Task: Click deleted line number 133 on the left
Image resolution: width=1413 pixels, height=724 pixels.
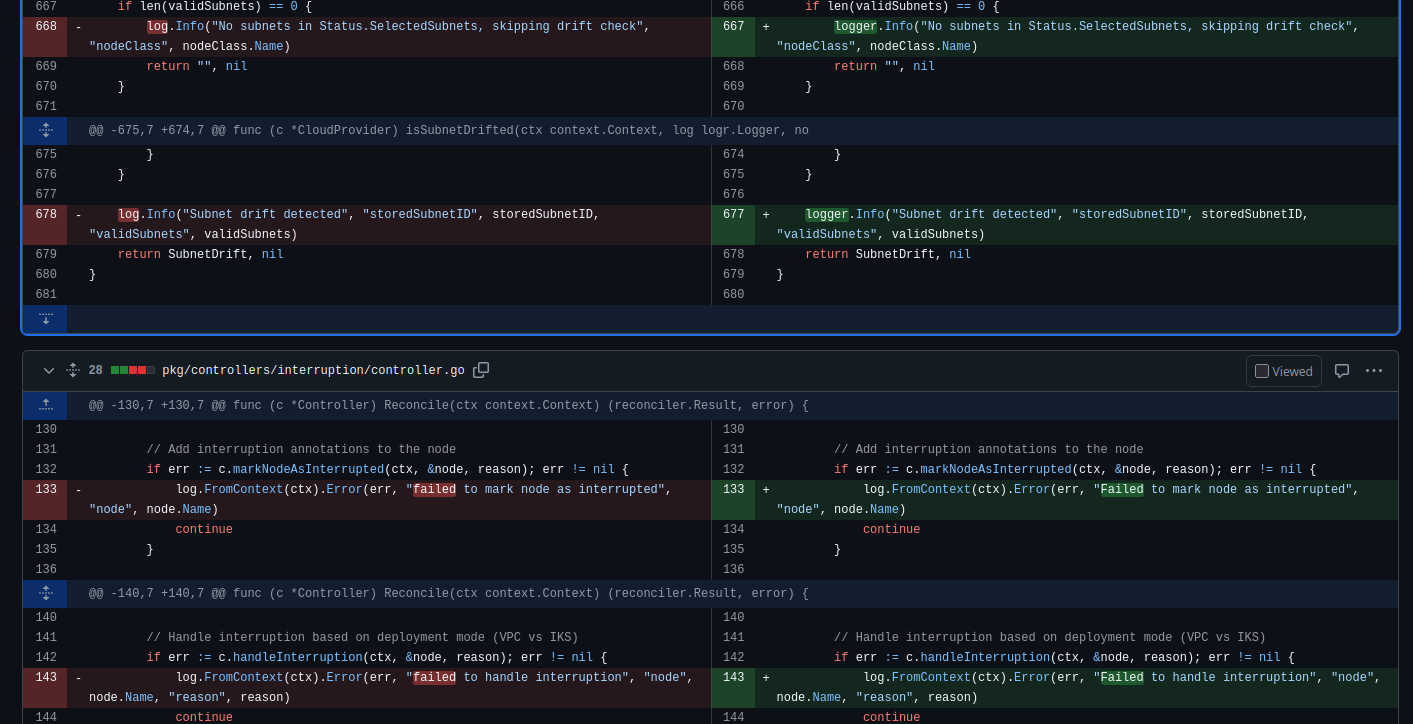Action: 45,490
